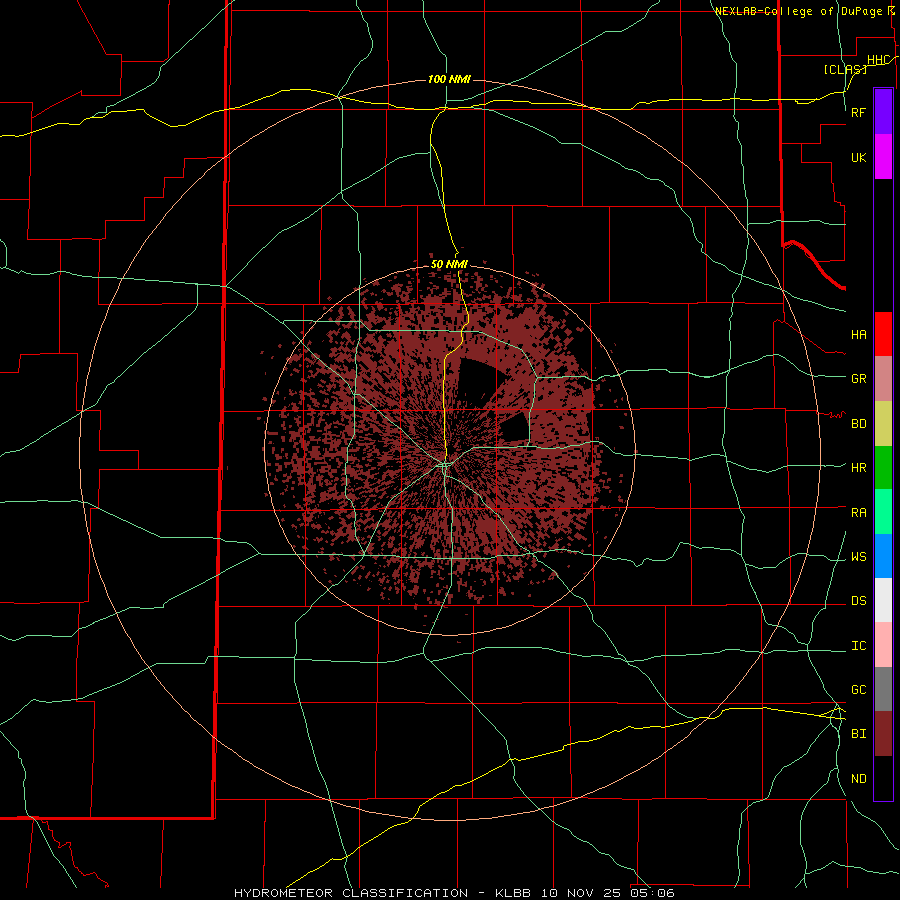
Task: Click the 05:06 timestamp
Action: click(x=652, y=893)
